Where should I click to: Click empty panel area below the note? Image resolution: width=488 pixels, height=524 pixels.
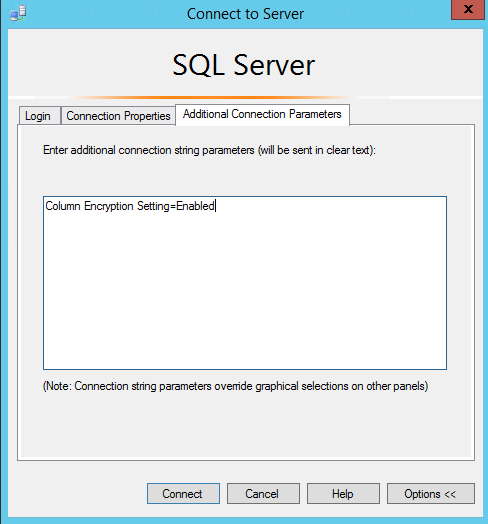245,426
